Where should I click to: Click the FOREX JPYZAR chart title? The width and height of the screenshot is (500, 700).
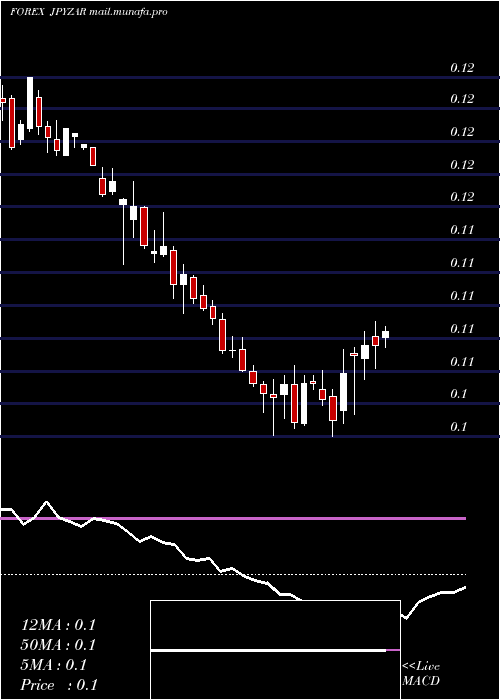coord(48,12)
